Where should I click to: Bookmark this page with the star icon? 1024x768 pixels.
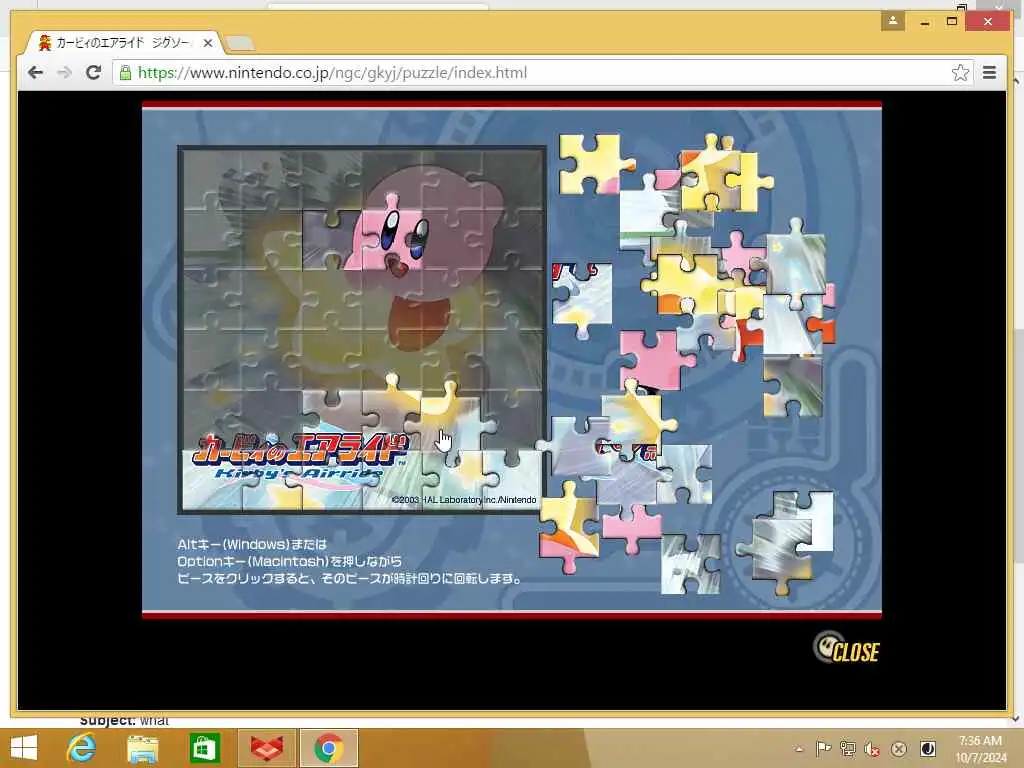pos(959,72)
